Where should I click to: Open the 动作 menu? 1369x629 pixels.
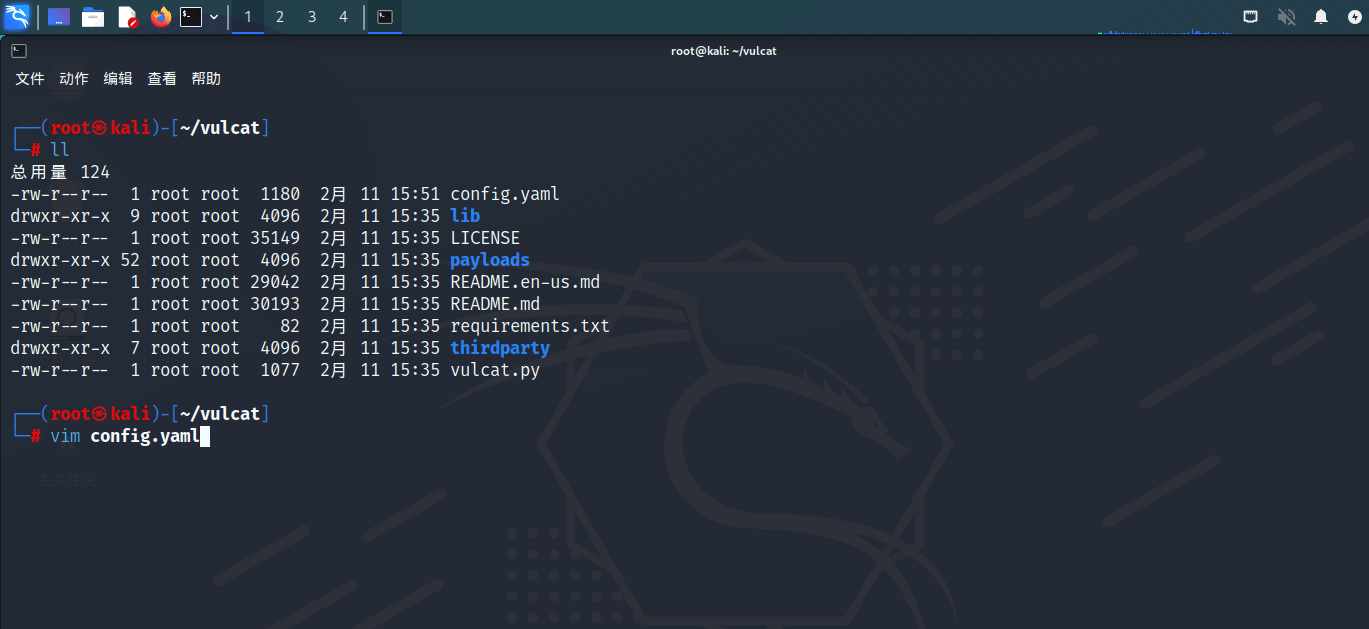(x=74, y=78)
